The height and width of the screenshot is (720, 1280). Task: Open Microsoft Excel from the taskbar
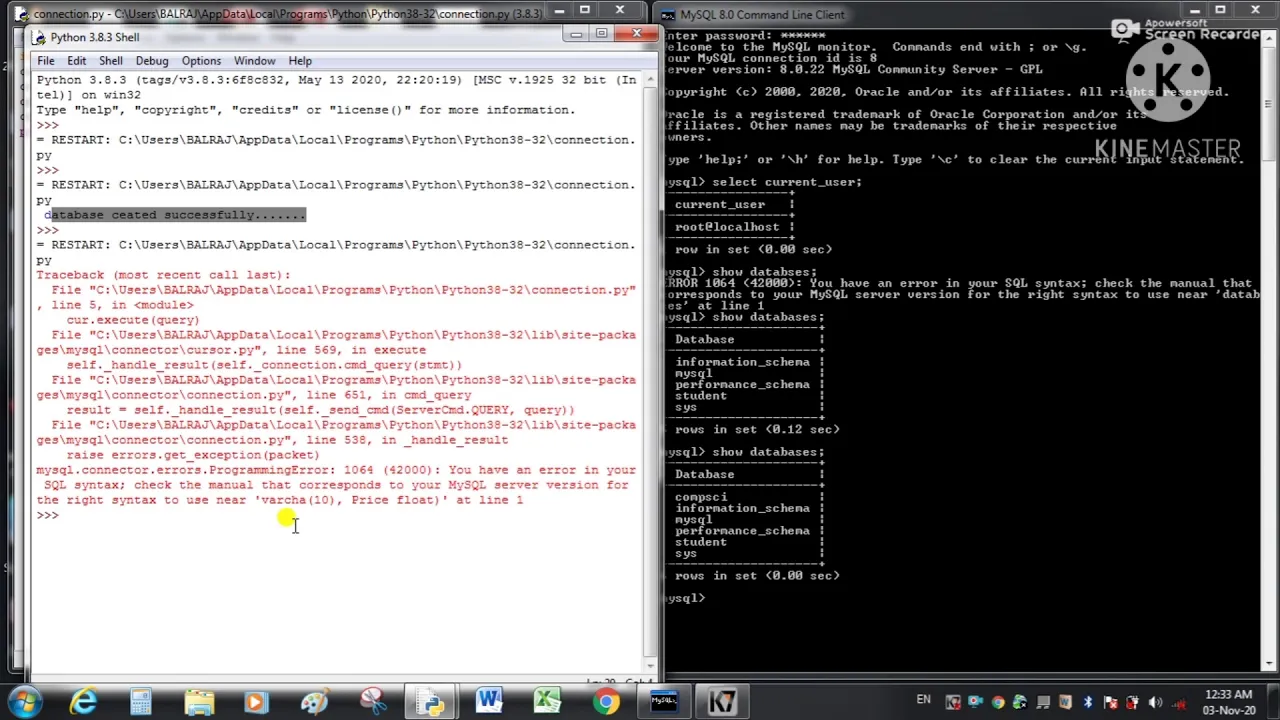coord(548,702)
